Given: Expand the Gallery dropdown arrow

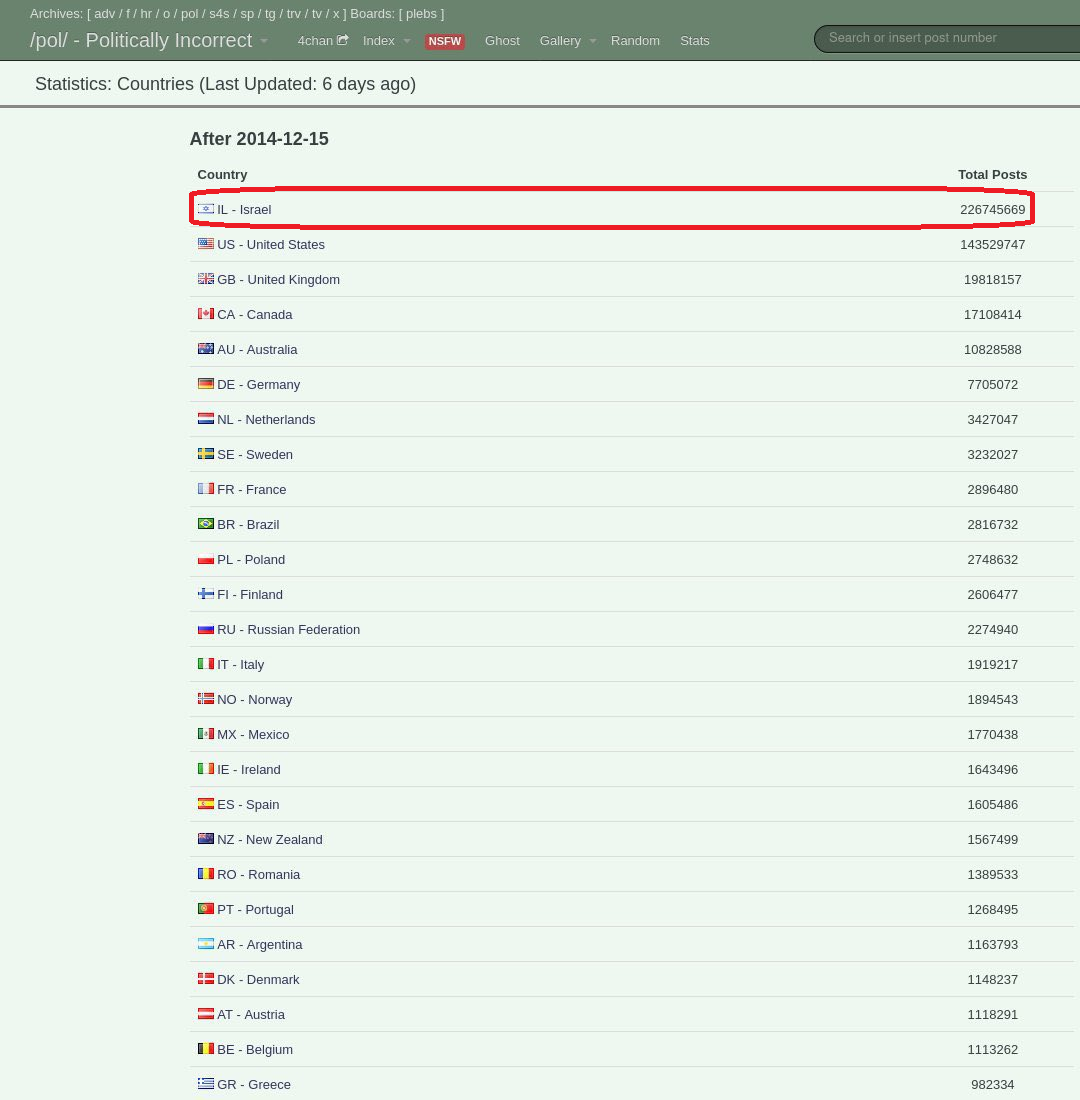Looking at the screenshot, I should click(x=592, y=41).
